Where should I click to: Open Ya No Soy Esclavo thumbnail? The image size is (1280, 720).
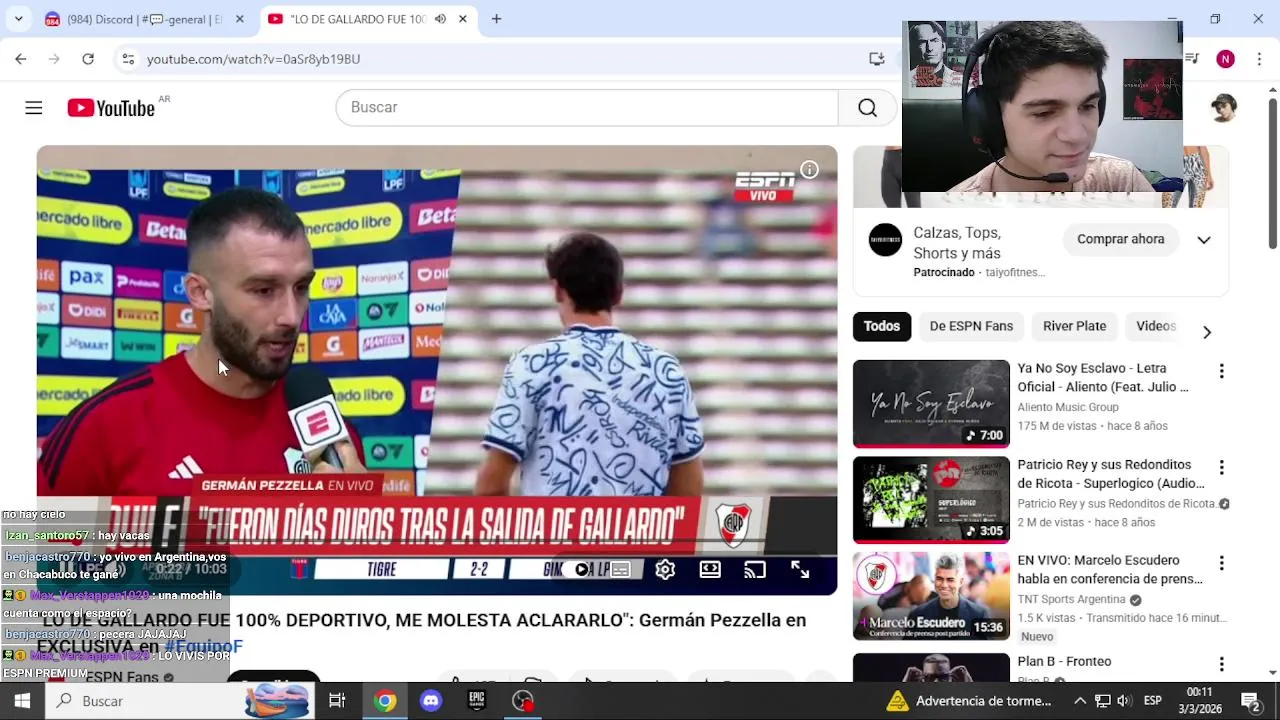(x=931, y=404)
